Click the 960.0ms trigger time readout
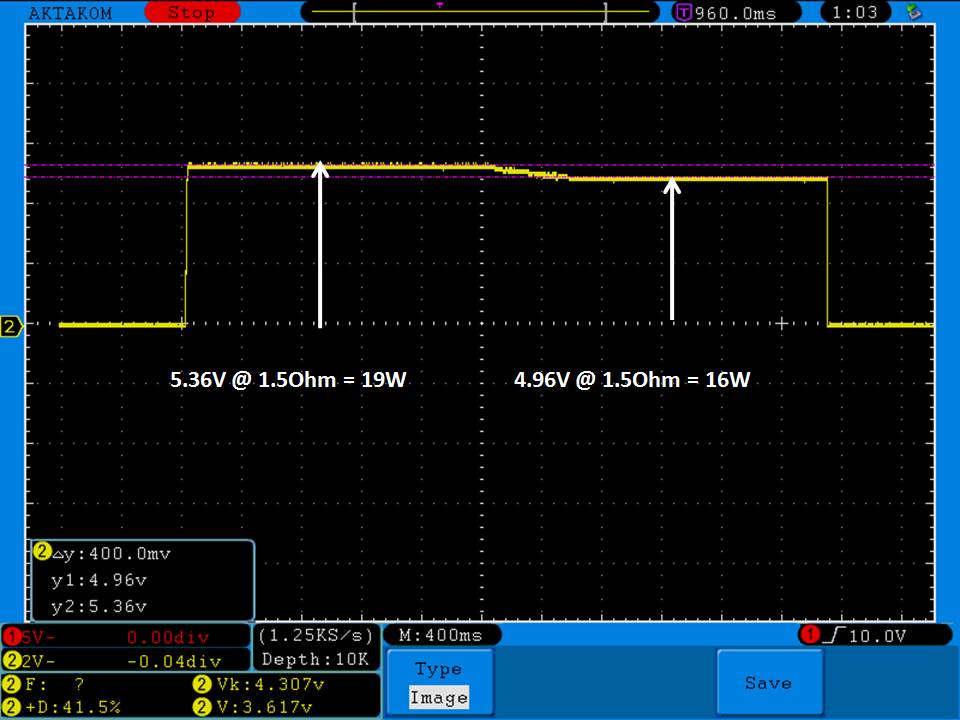This screenshot has width=960, height=720. (x=735, y=13)
